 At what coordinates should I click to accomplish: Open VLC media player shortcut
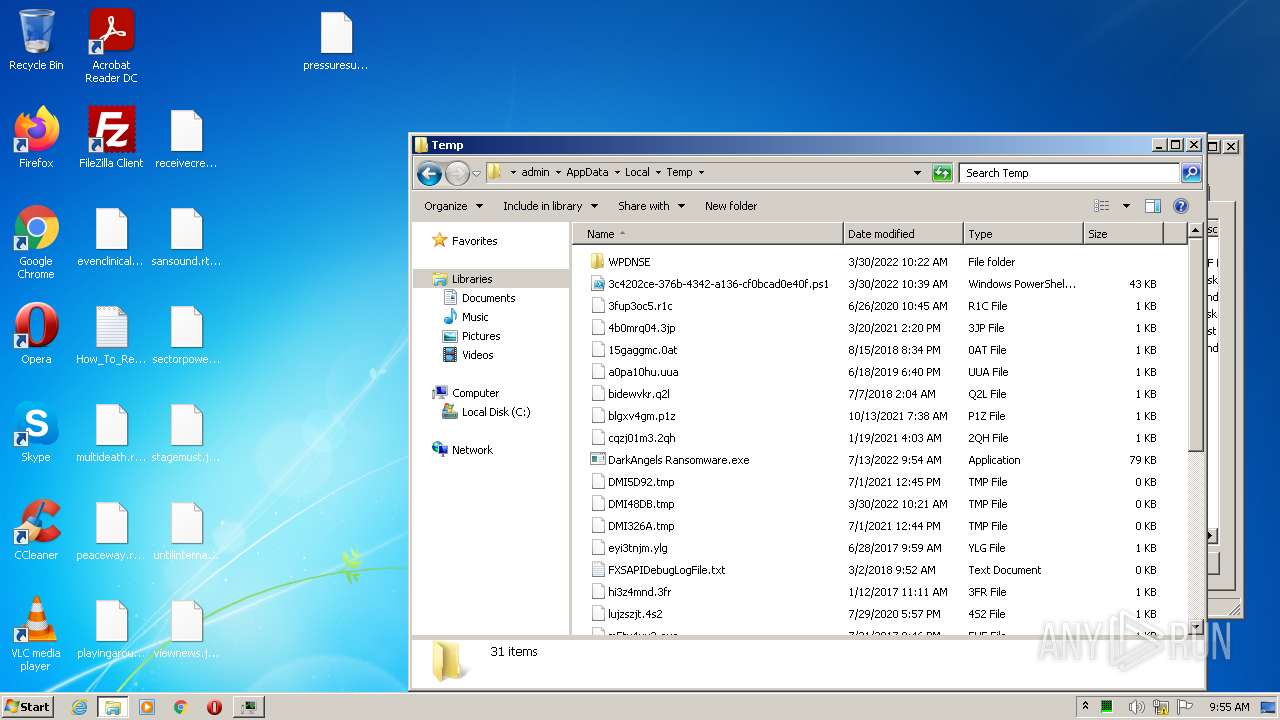pos(36,634)
